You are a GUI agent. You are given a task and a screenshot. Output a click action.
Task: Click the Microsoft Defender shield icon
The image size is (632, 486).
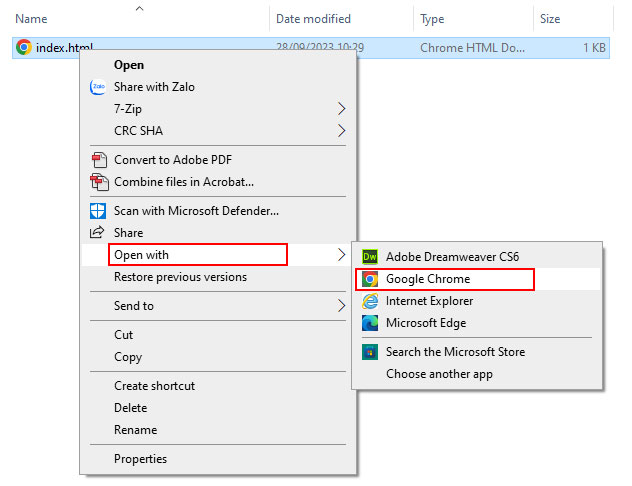(98, 211)
